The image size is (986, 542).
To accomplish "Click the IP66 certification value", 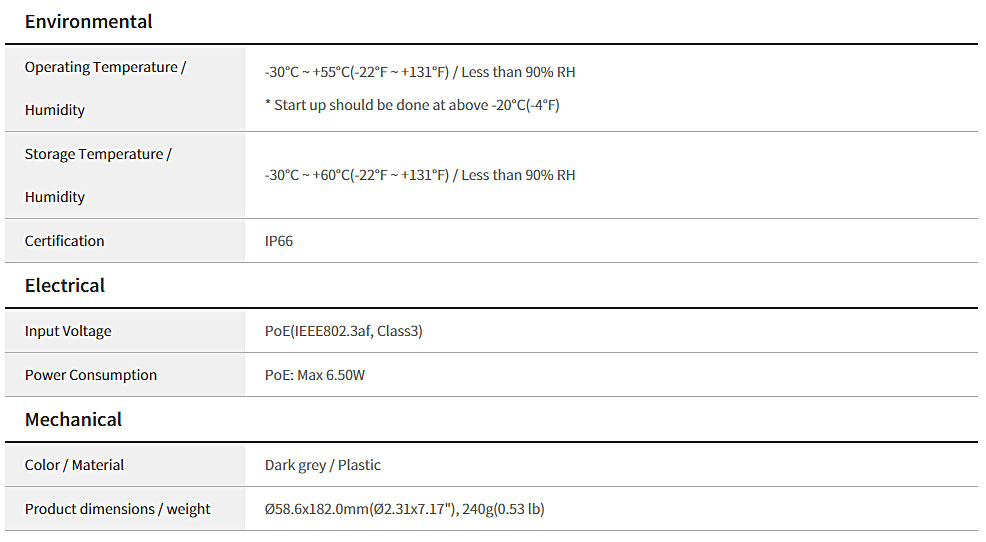I will [279, 241].
